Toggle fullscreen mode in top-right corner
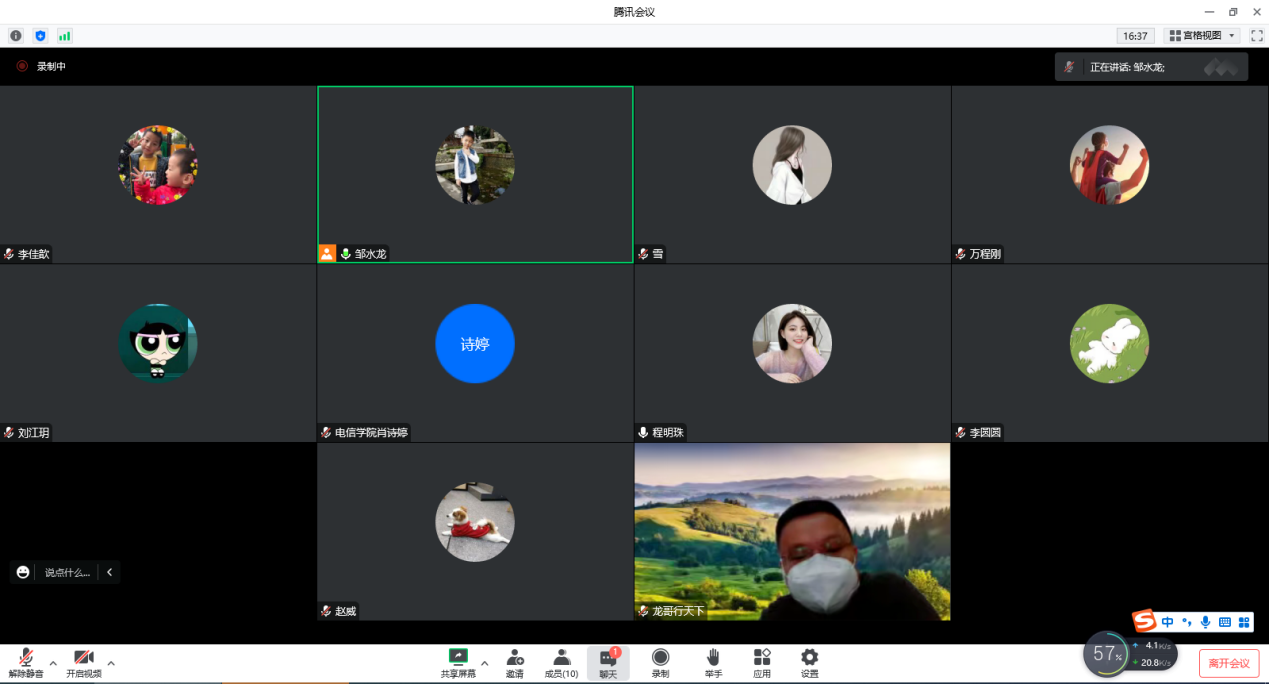The height and width of the screenshot is (684, 1269). point(1257,36)
